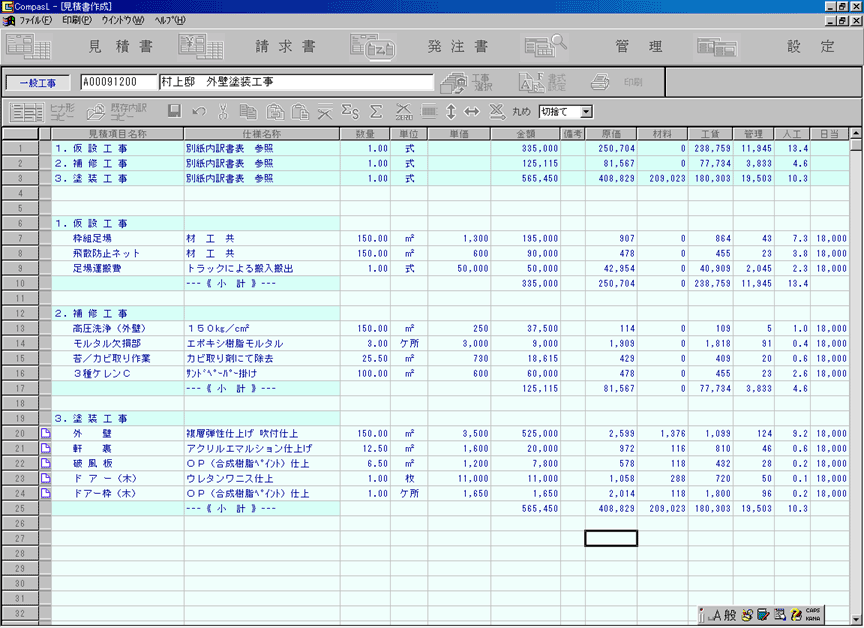Click the 仕様名称 column header
Viewport: 864px width, 628px height.
(x=262, y=134)
